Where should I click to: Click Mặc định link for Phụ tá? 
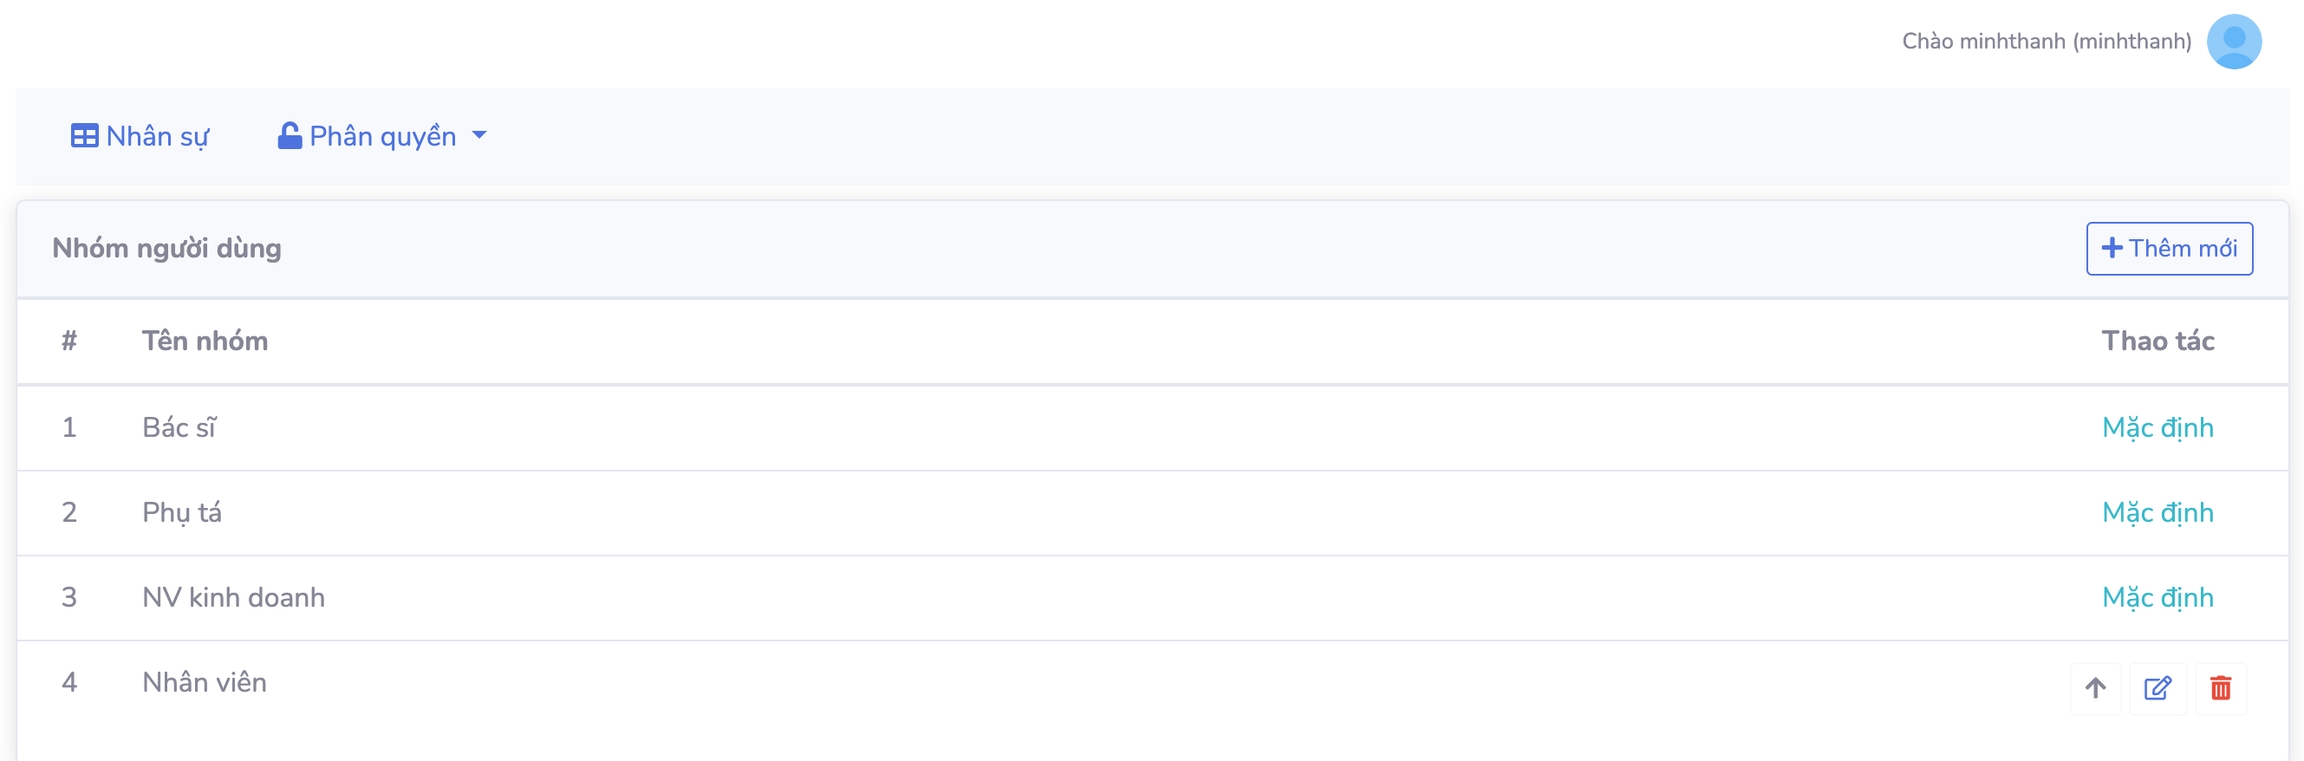click(2157, 513)
